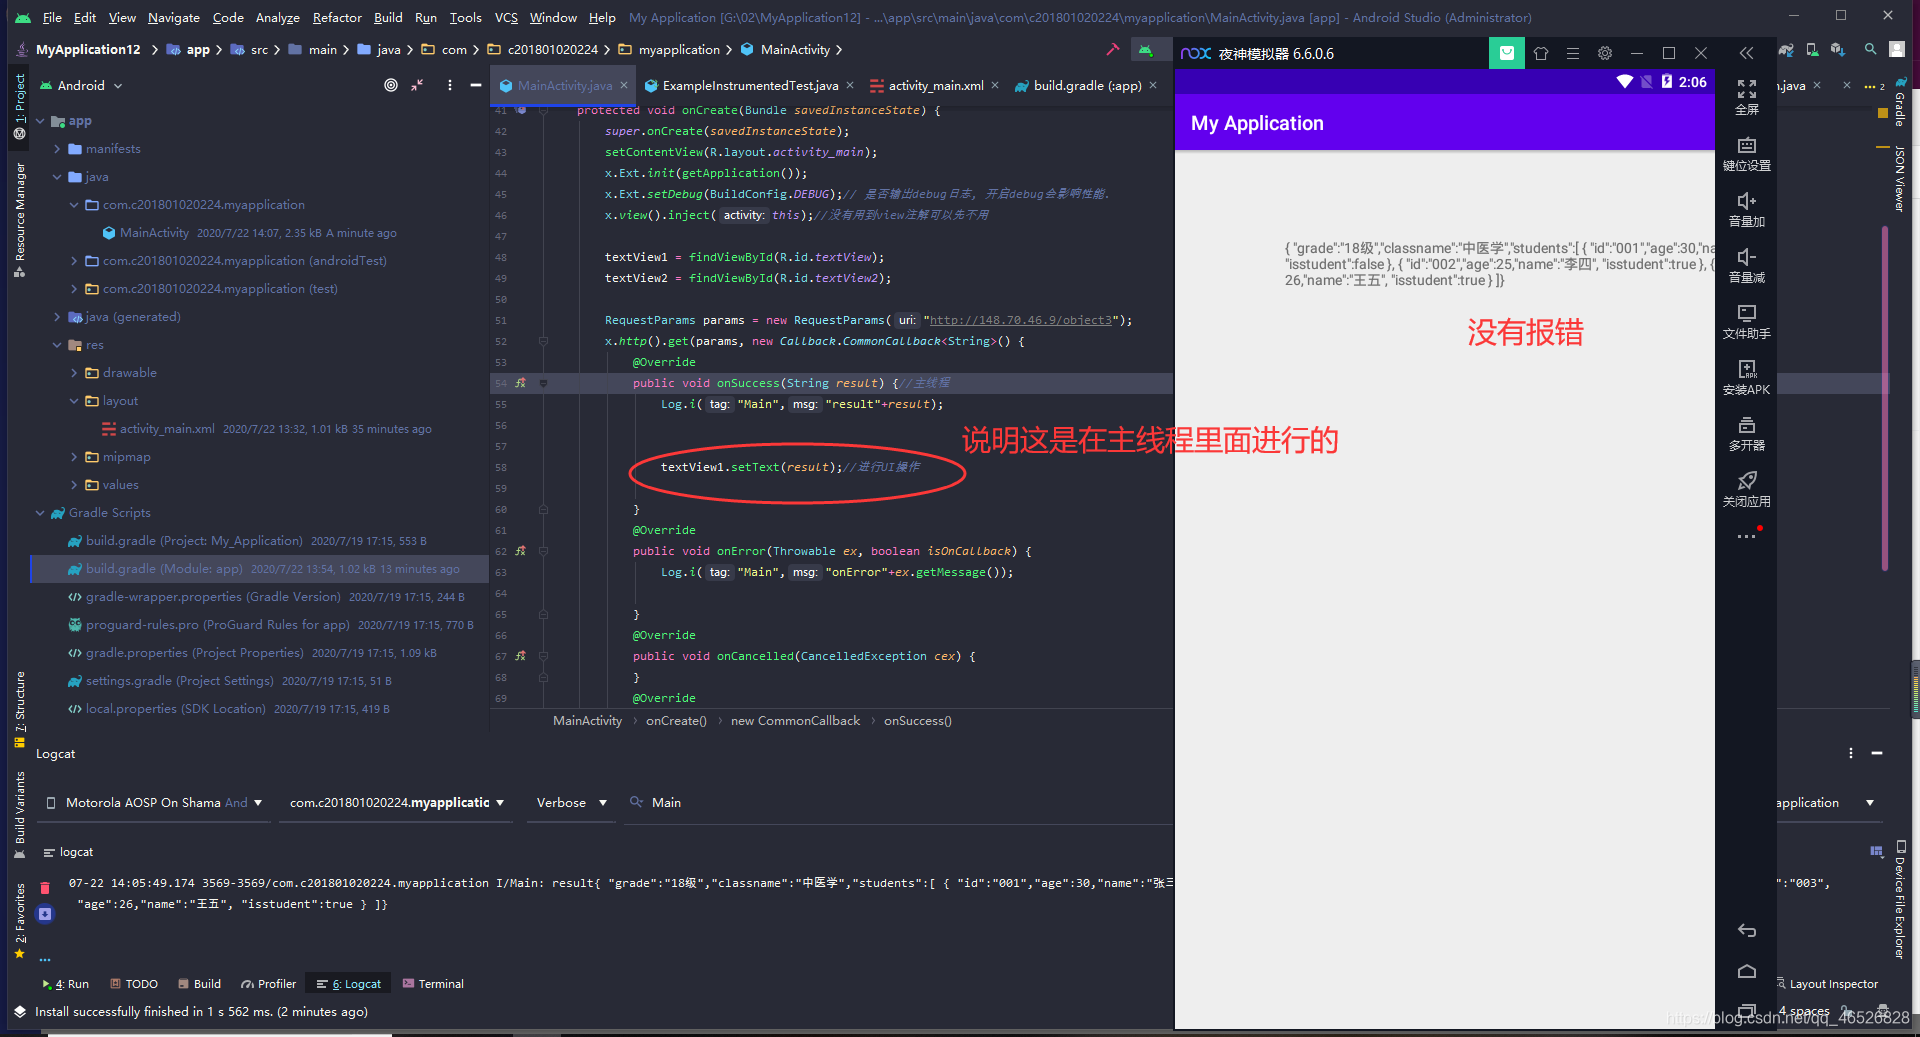Open Profiler tool window
The image size is (1920, 1037).
[x=268, y=984]
